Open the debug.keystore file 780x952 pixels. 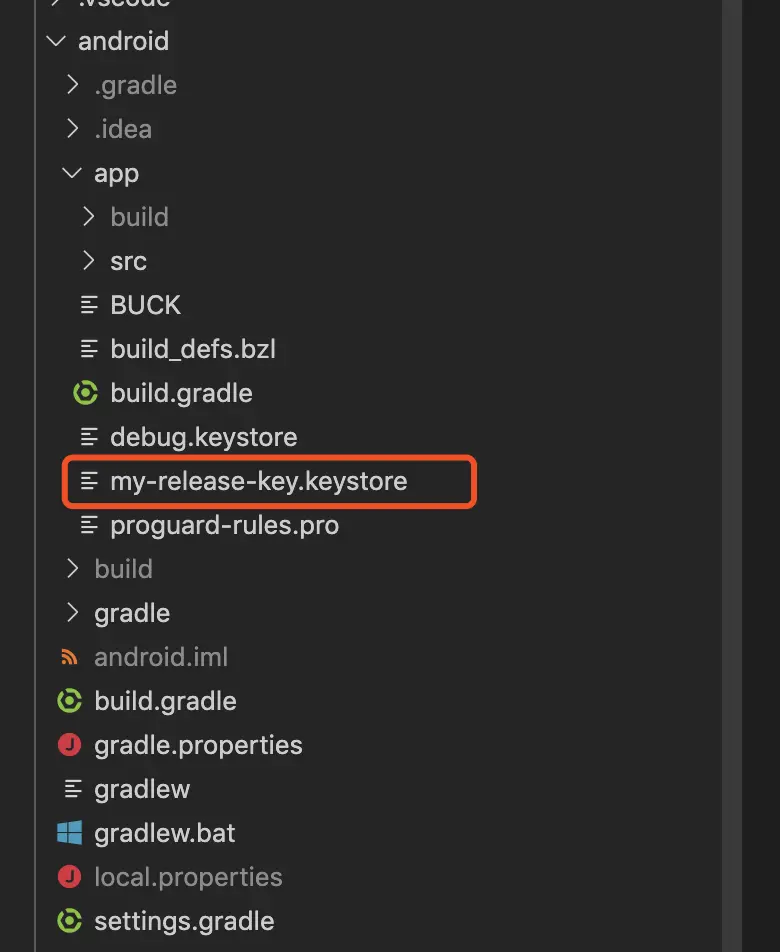pos(203,437)
